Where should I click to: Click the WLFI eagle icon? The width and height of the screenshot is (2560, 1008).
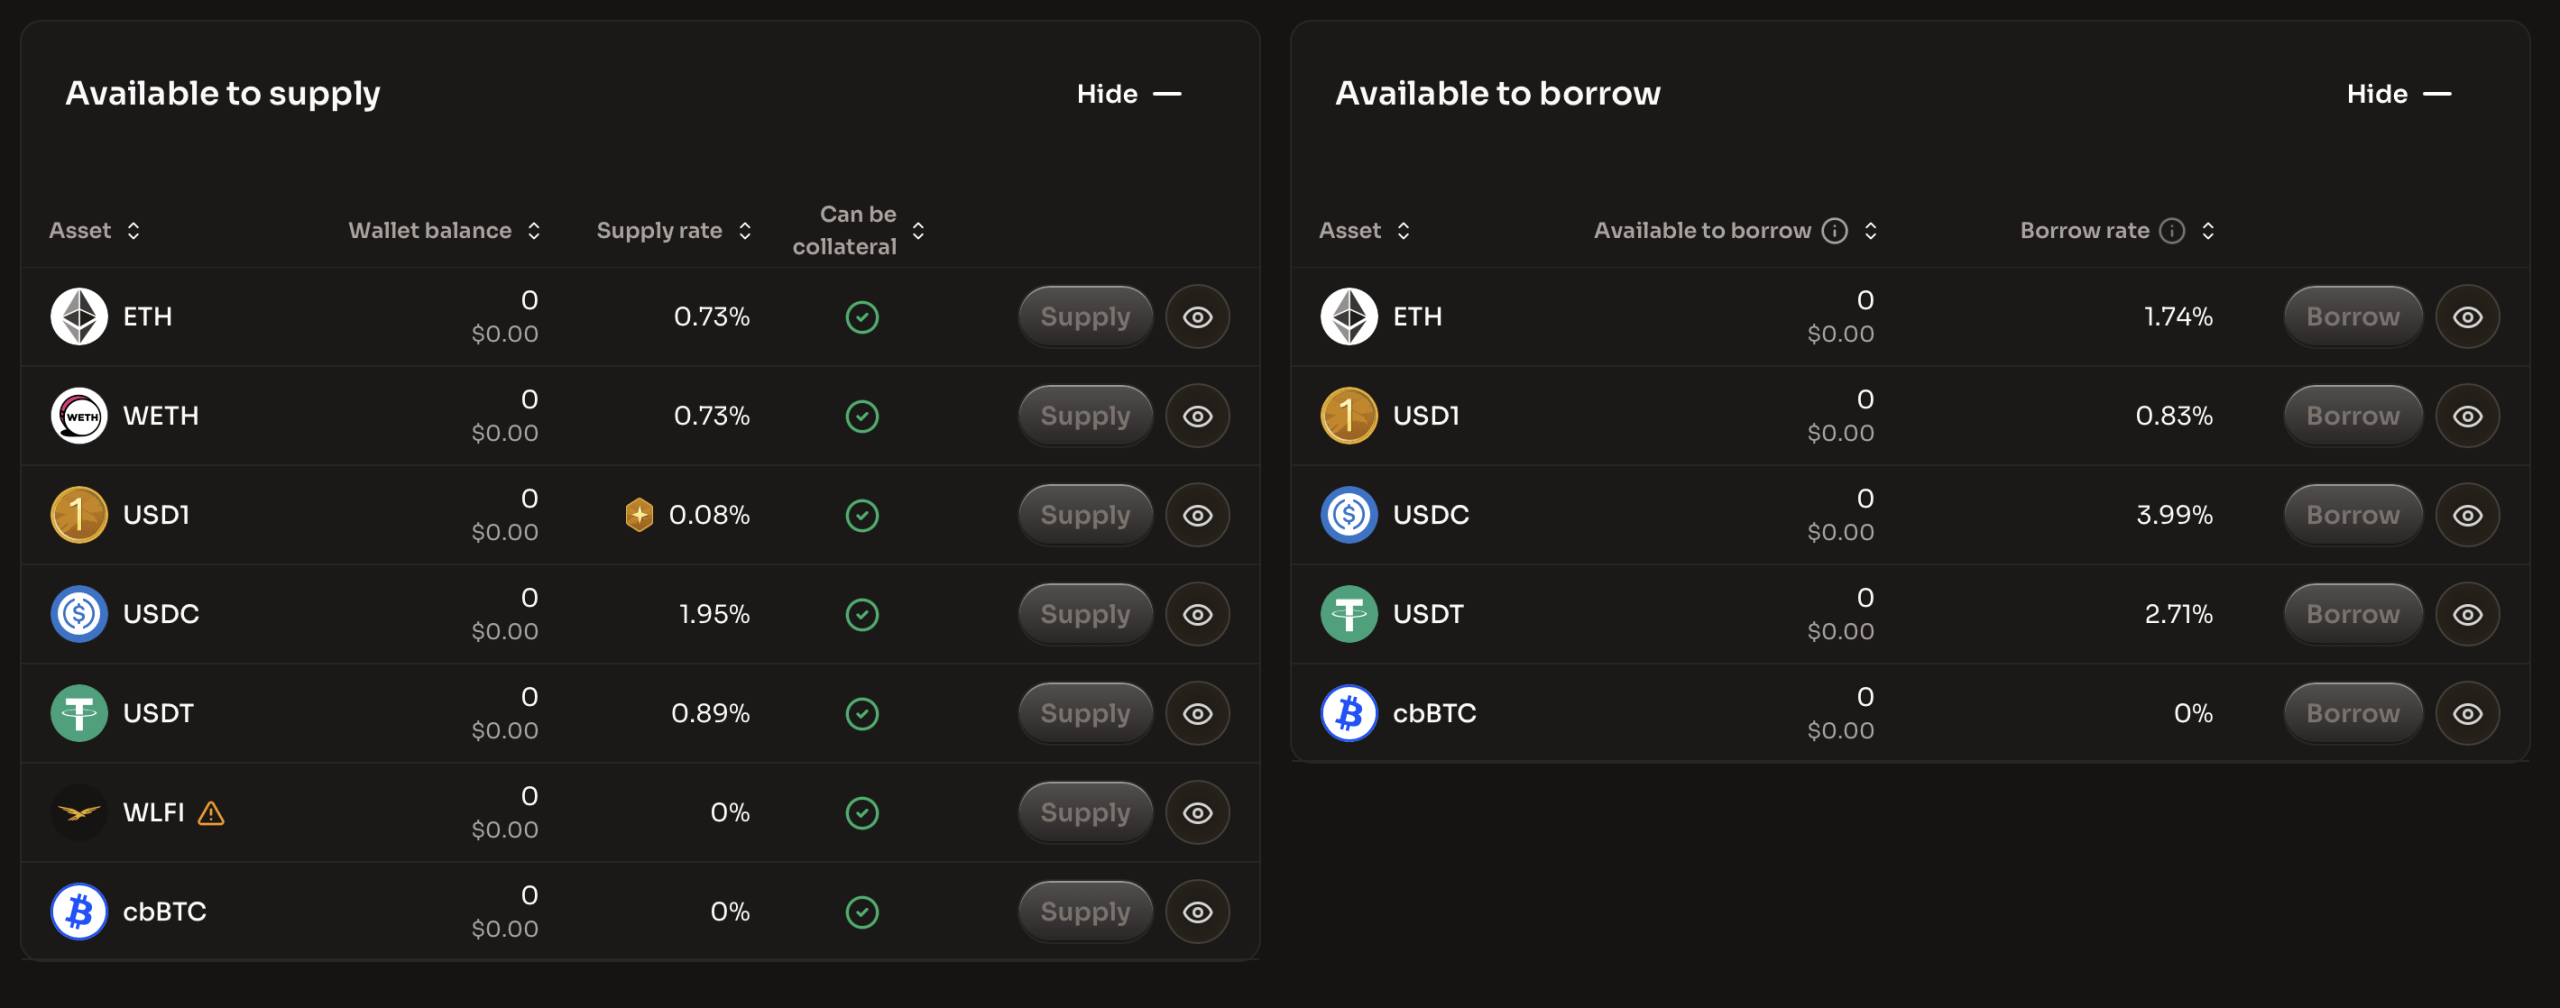pyautogui.click(x=78, y=812)
